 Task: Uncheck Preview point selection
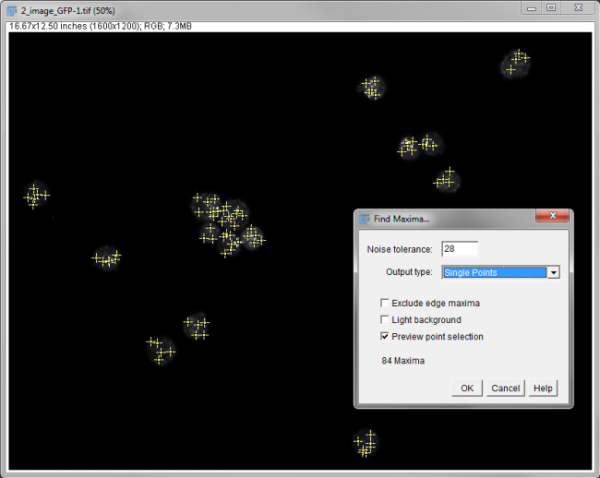385,337
